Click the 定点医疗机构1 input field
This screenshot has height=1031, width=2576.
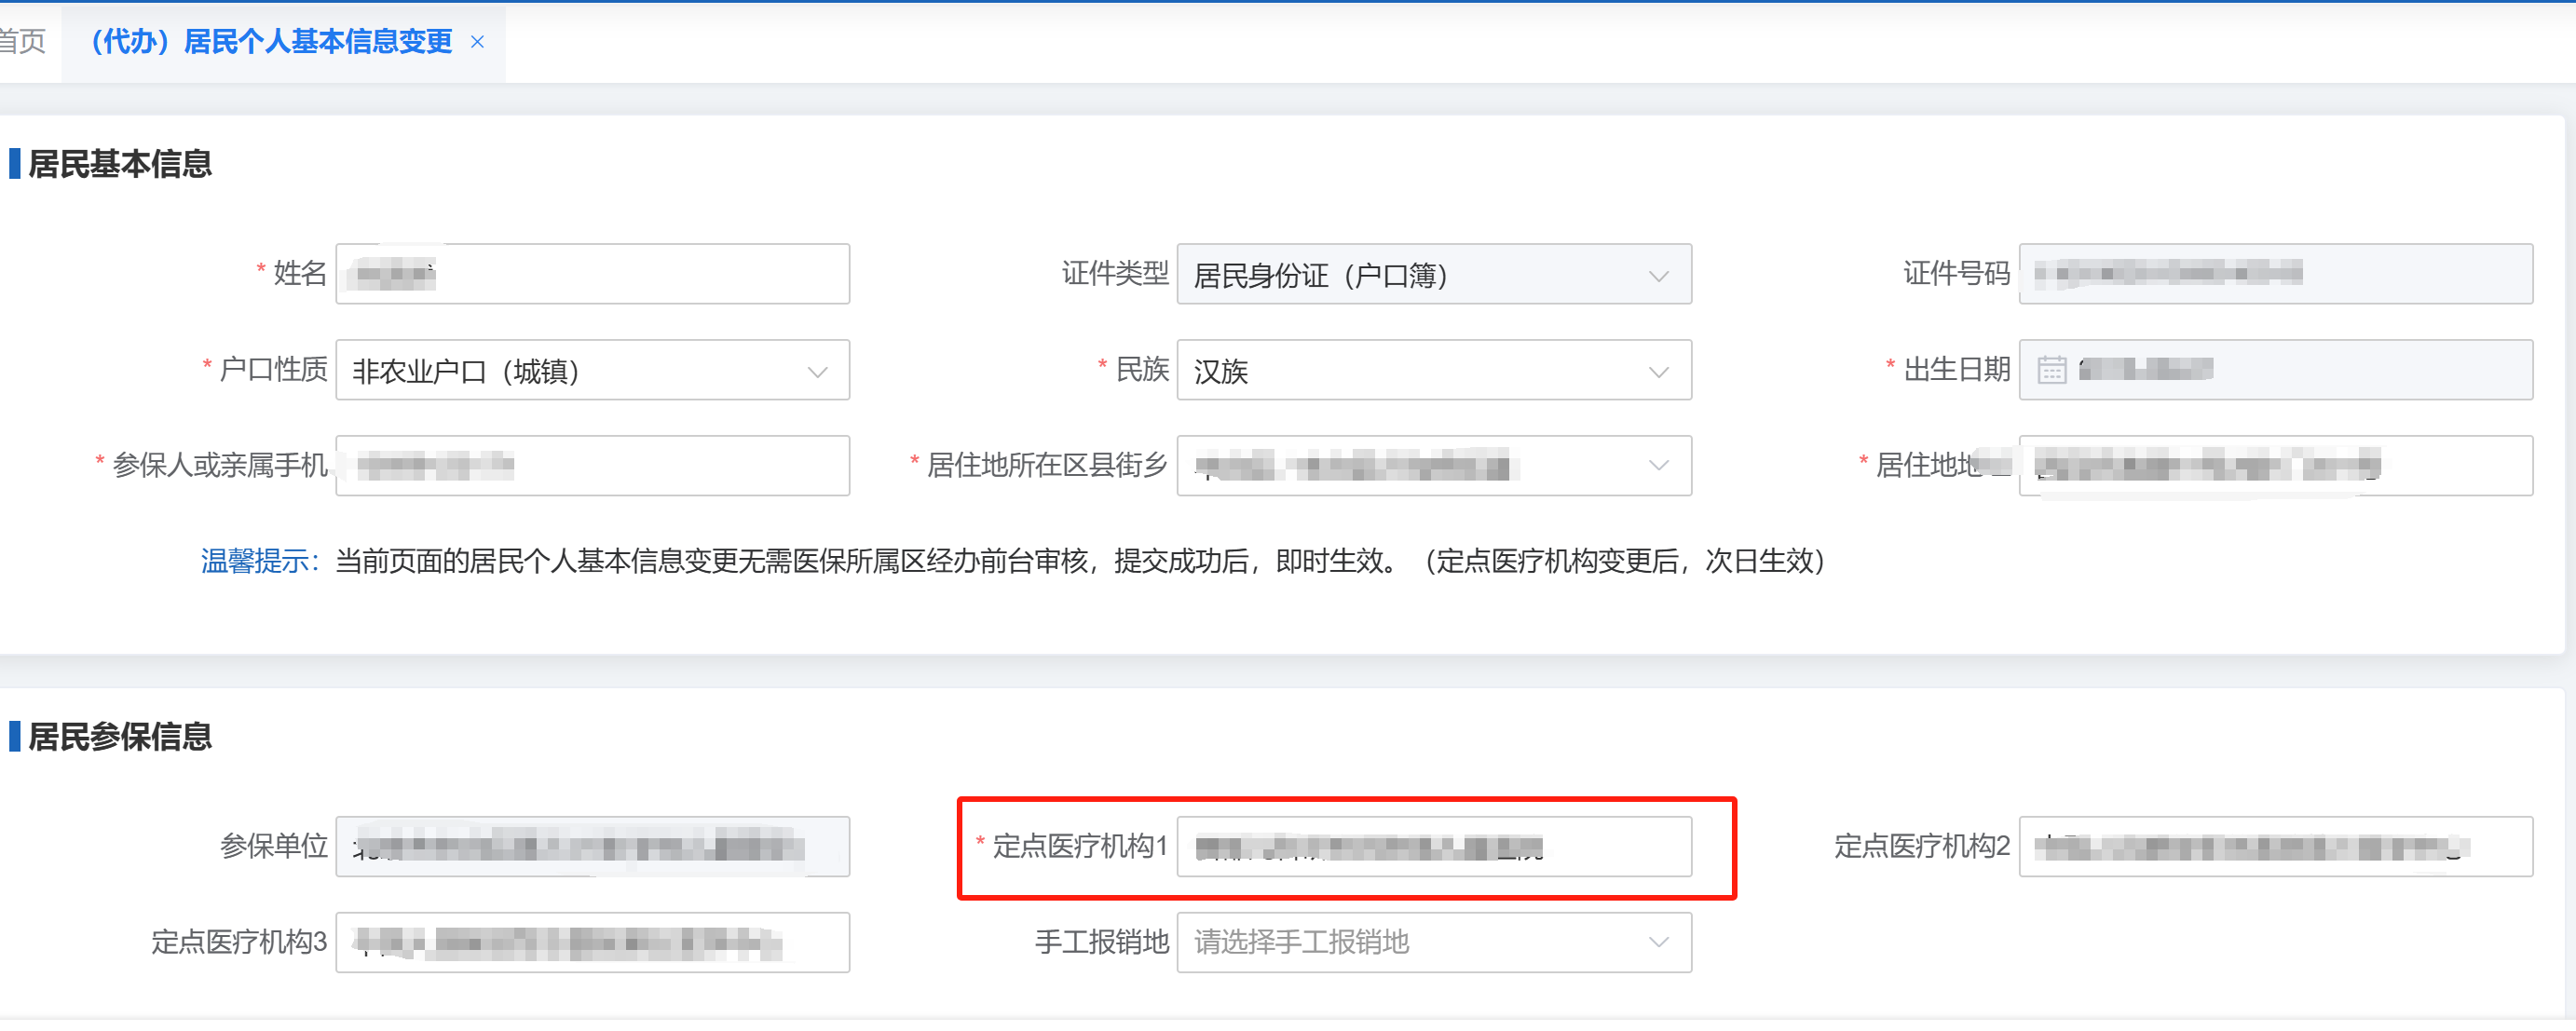tap(1434, 847)
